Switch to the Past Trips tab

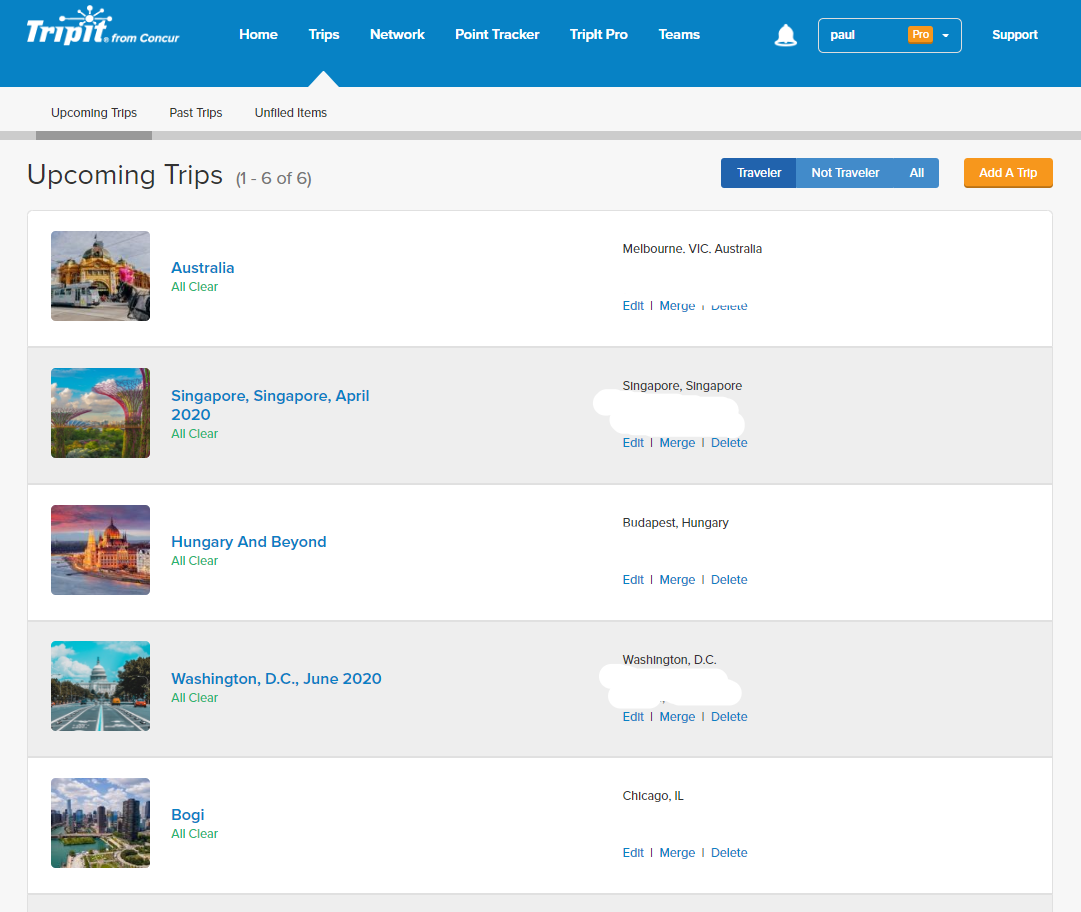point(196,112)
